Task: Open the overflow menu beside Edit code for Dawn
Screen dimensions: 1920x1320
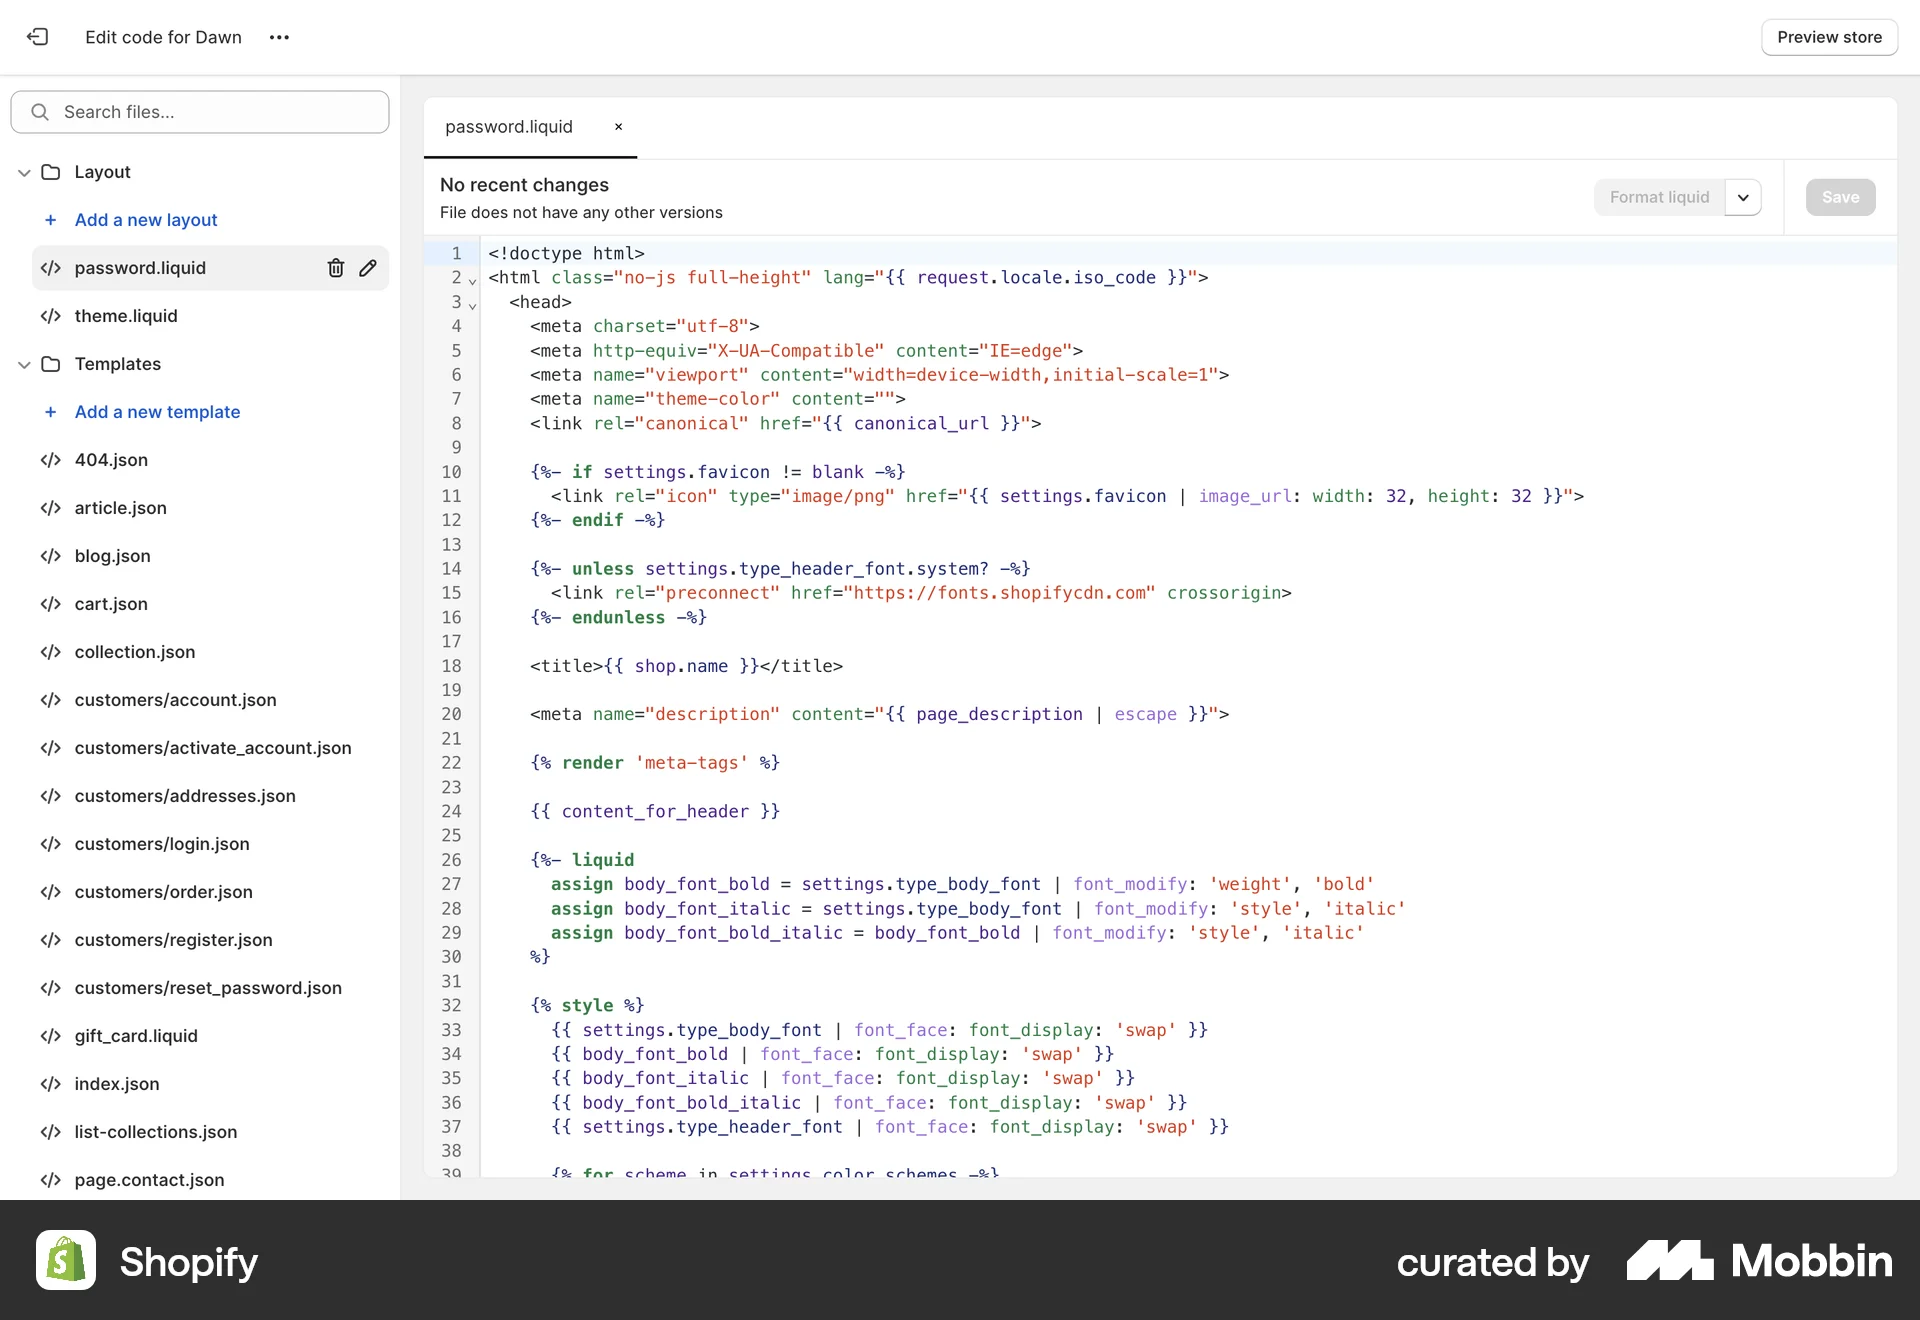Action: click(279, 37)
